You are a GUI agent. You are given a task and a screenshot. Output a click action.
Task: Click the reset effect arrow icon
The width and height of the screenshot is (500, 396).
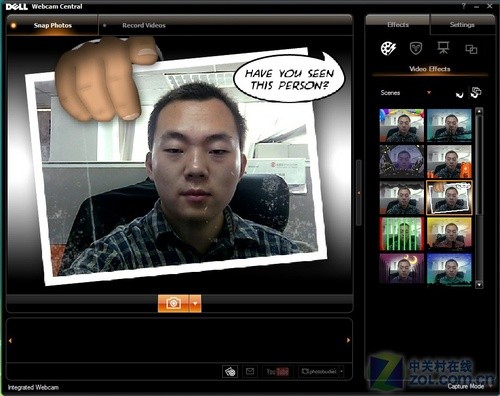click(x=460, y=94)
